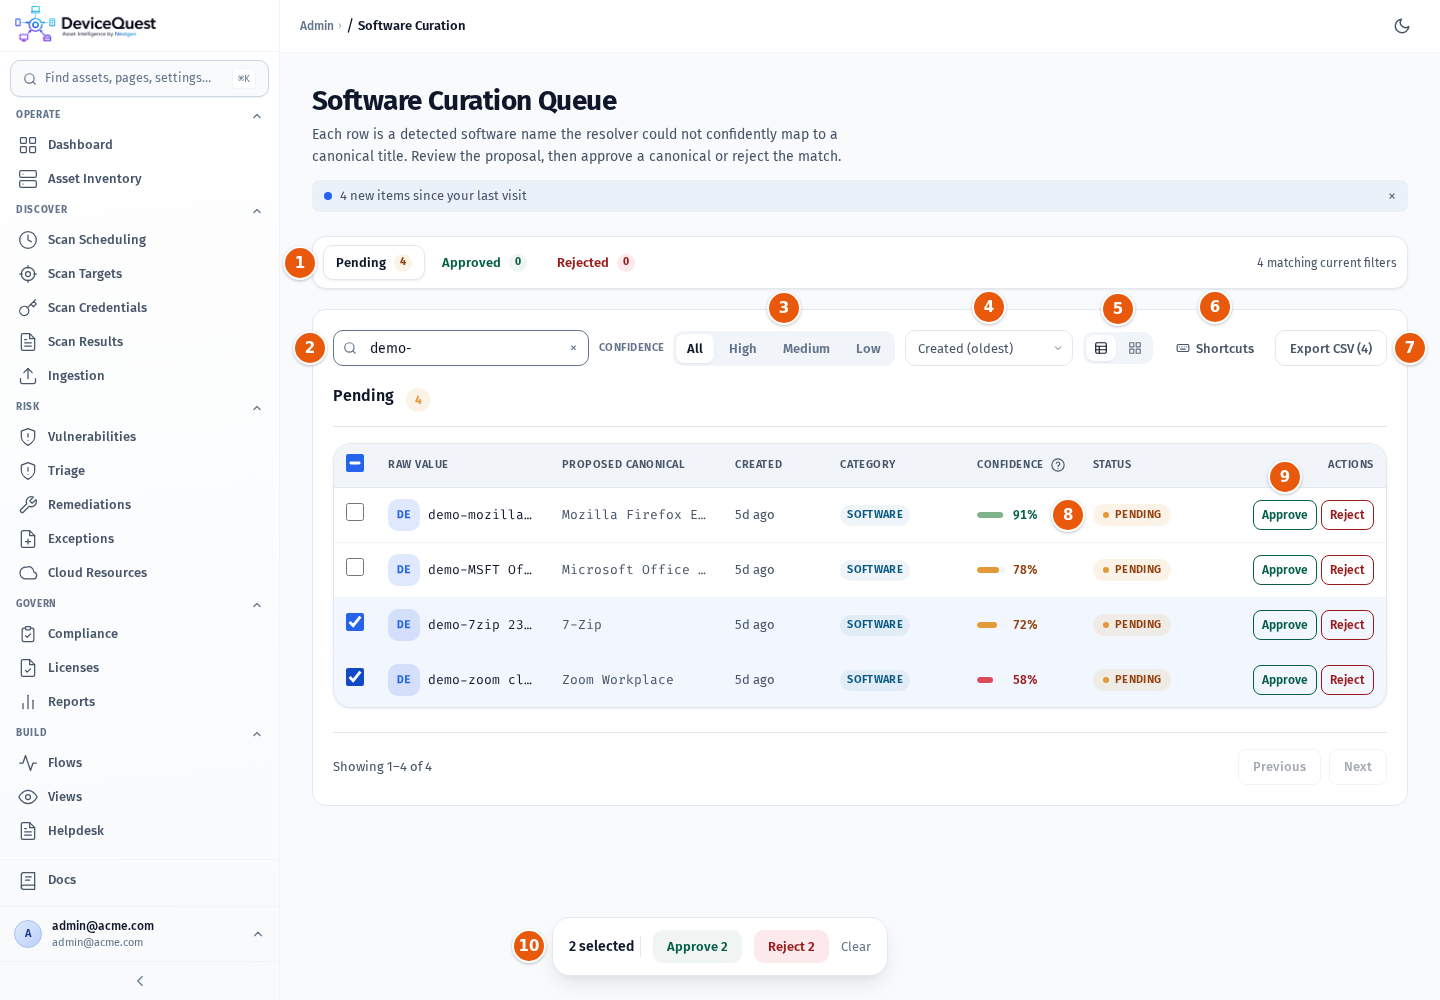The image size is (1440, 1000).
Task: Switch to grid card view
Action: (x=1135, y=348)
